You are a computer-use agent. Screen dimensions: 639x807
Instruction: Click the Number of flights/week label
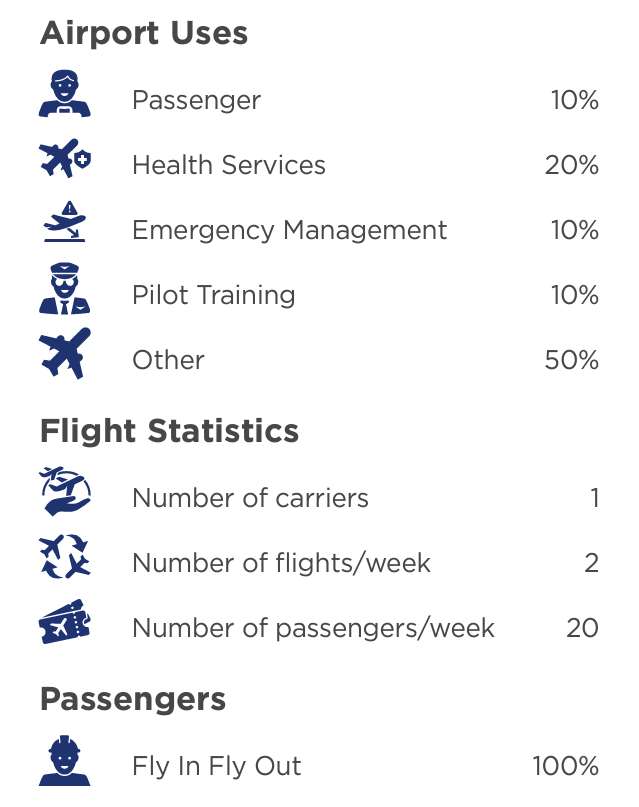click(x=281, y=563)
